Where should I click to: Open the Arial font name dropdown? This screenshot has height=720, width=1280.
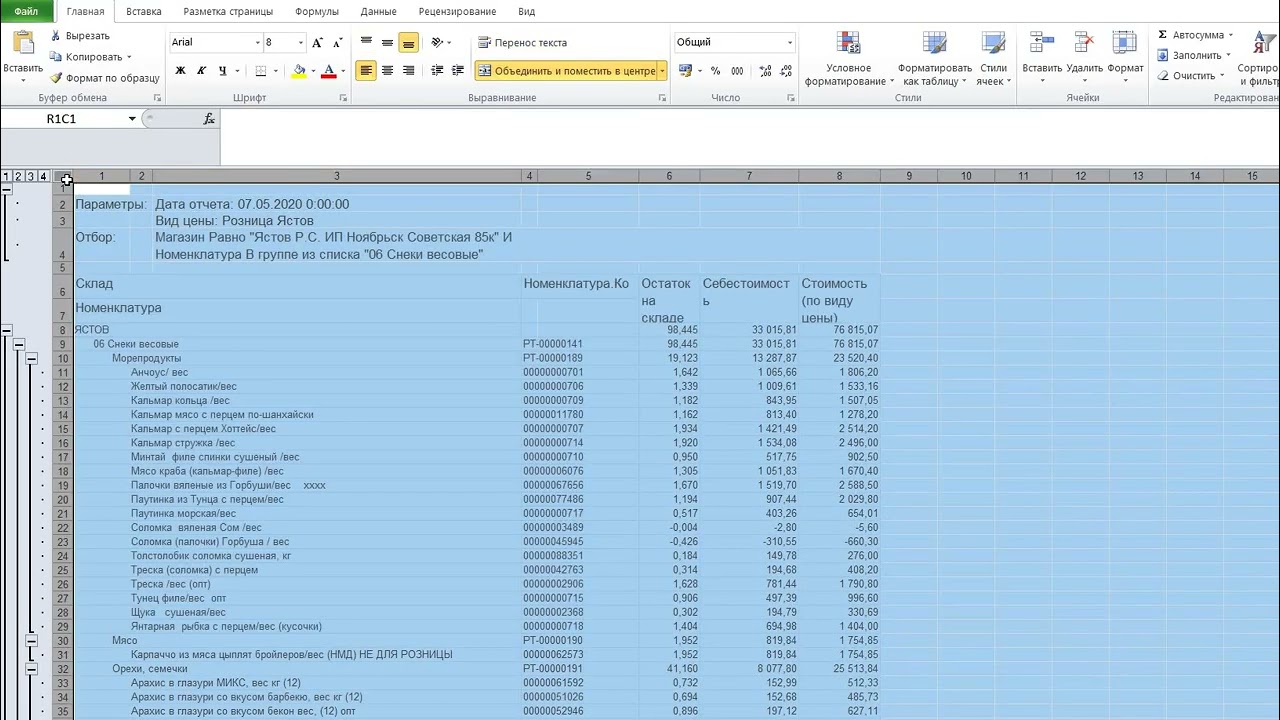(257, 42)
